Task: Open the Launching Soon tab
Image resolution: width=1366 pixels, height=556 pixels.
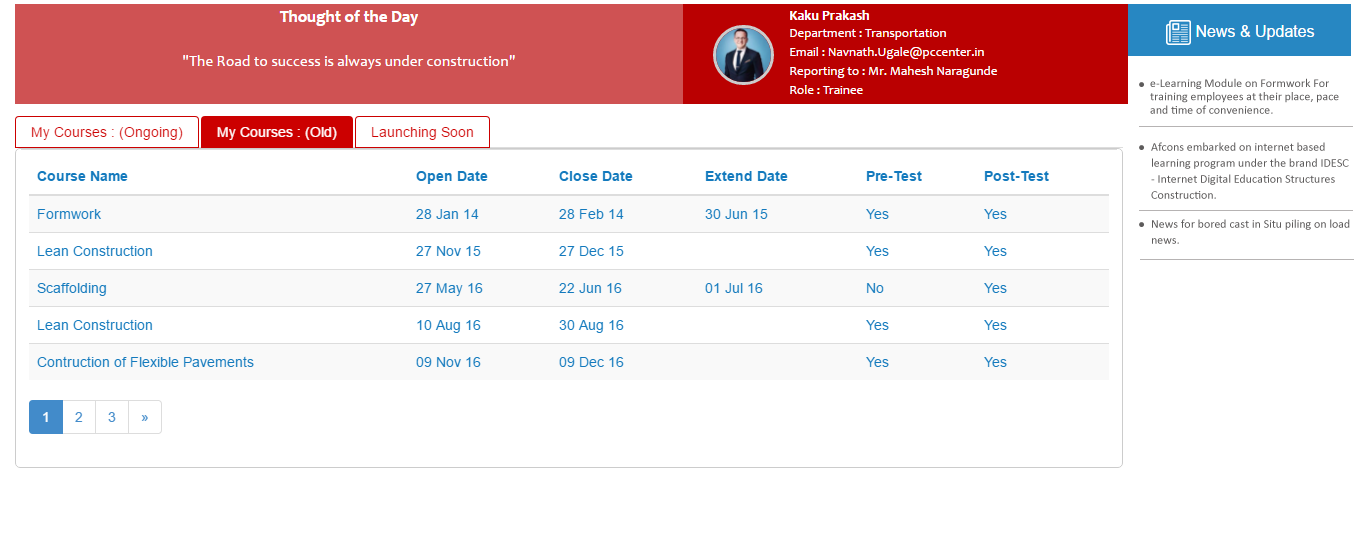Action: [x=422, y=132]
